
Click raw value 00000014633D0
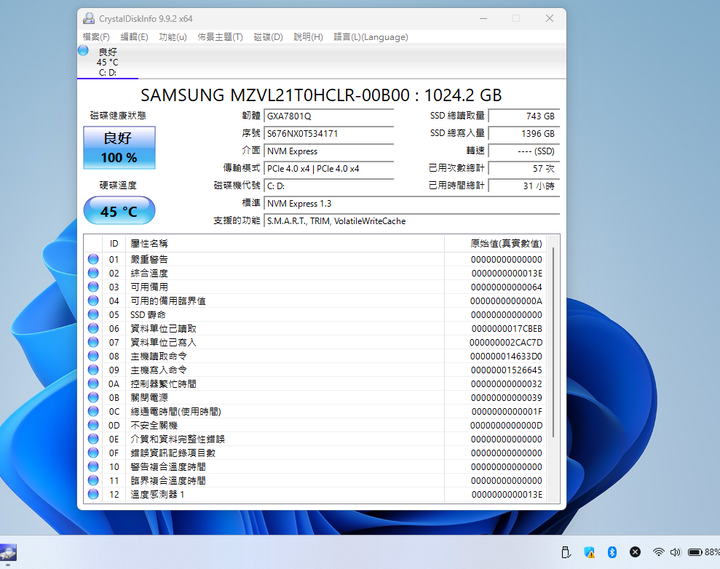506,356
